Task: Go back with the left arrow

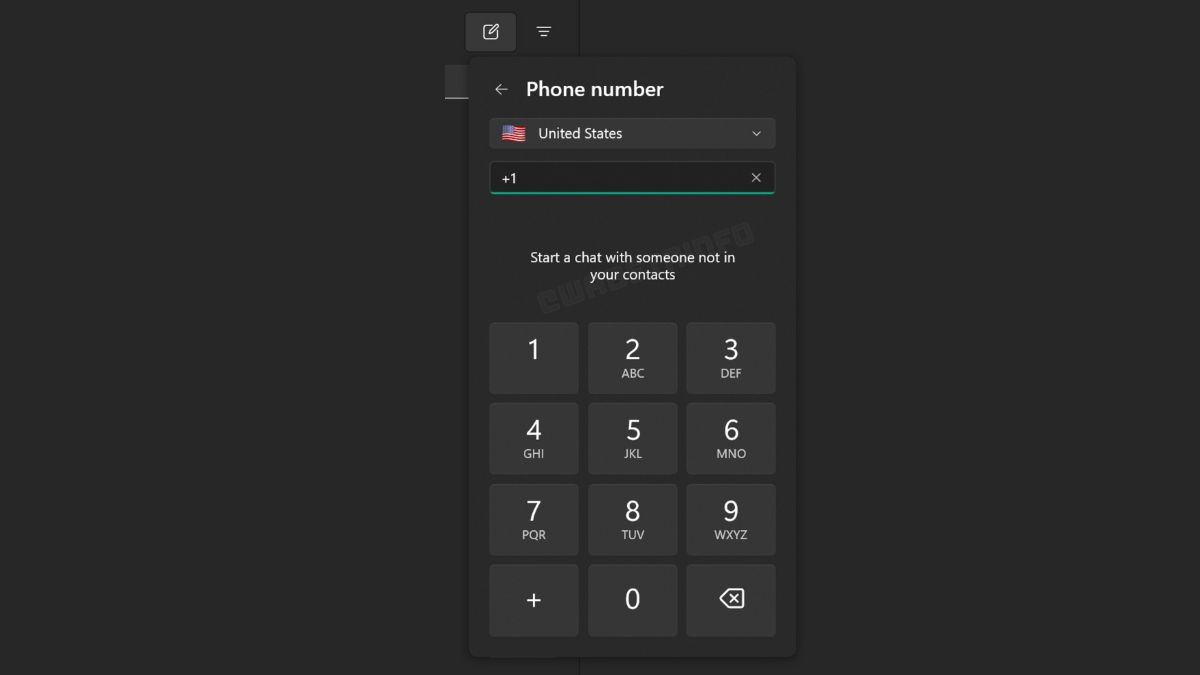Action: point(502,89)
